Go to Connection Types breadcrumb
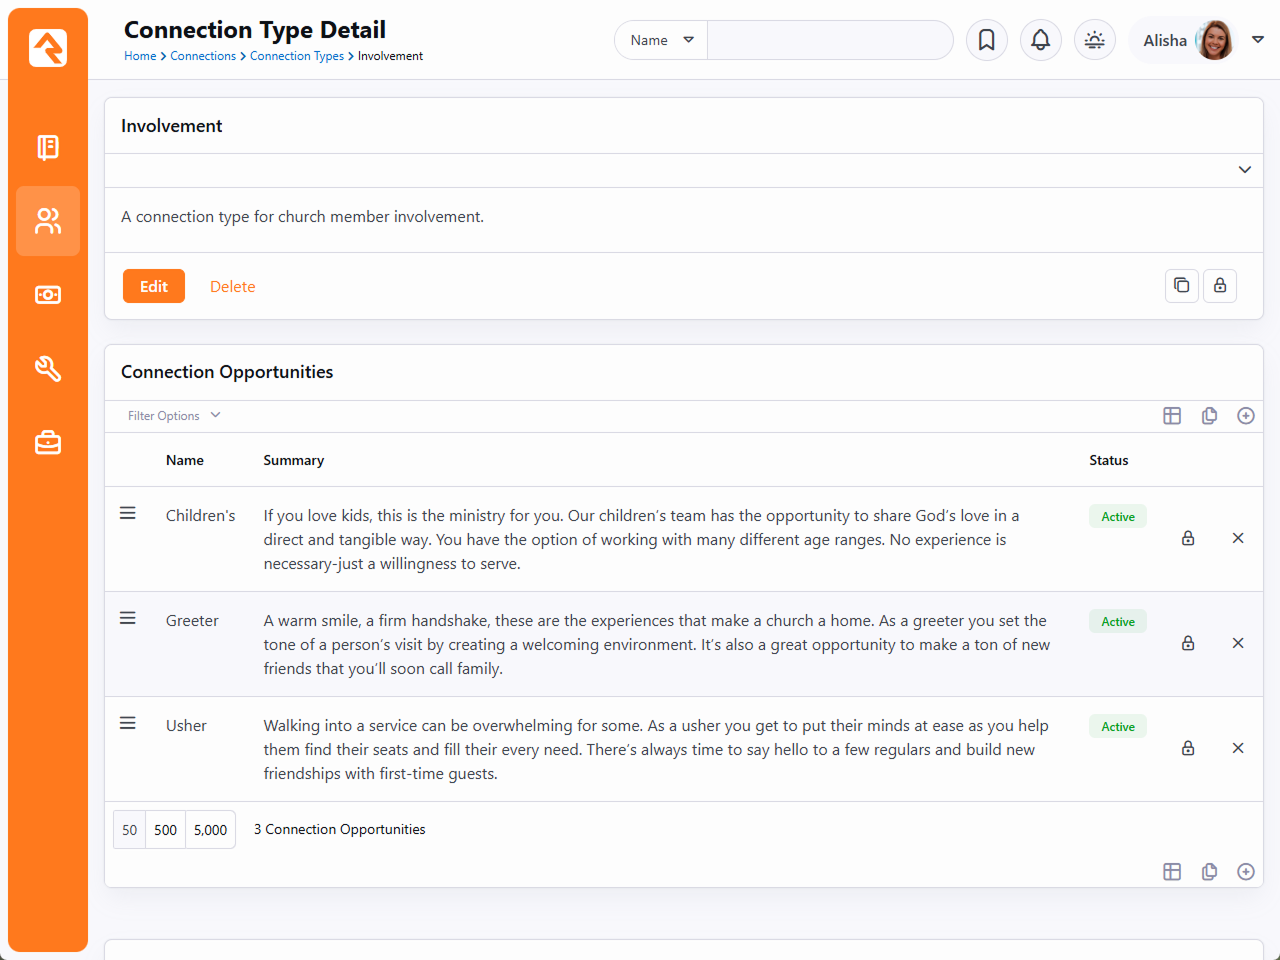 (296, 56)
